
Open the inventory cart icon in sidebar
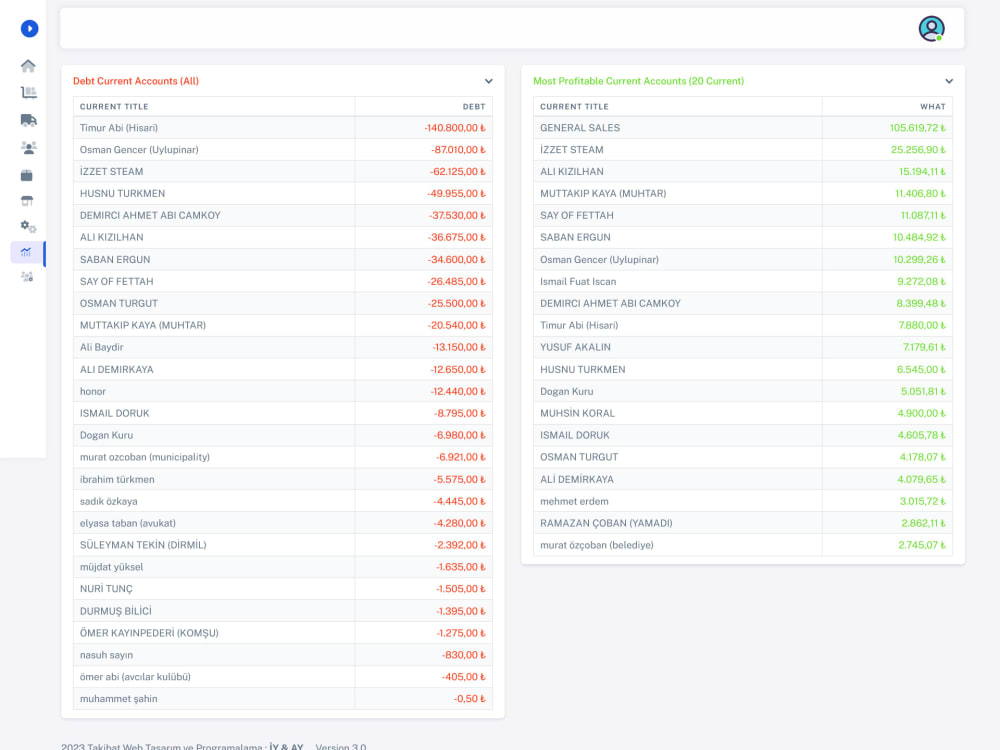29,93
